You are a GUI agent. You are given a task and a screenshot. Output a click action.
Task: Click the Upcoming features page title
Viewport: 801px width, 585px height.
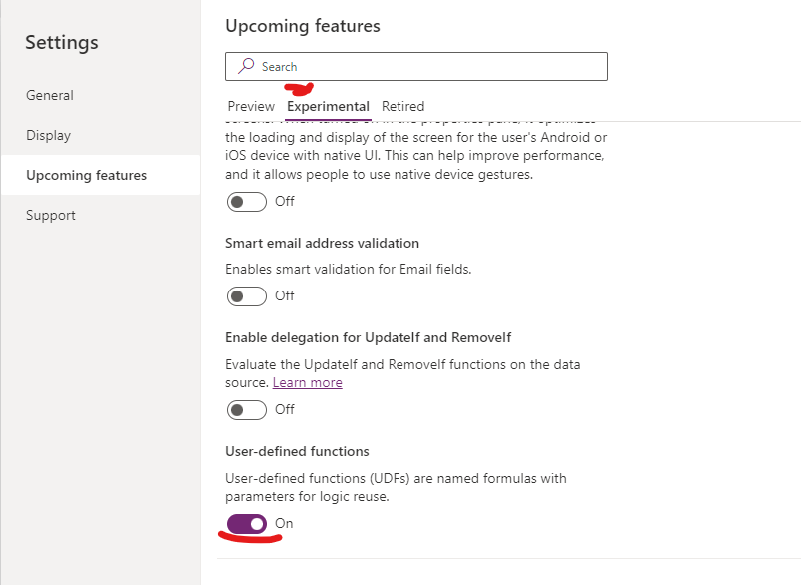[301, 26]
